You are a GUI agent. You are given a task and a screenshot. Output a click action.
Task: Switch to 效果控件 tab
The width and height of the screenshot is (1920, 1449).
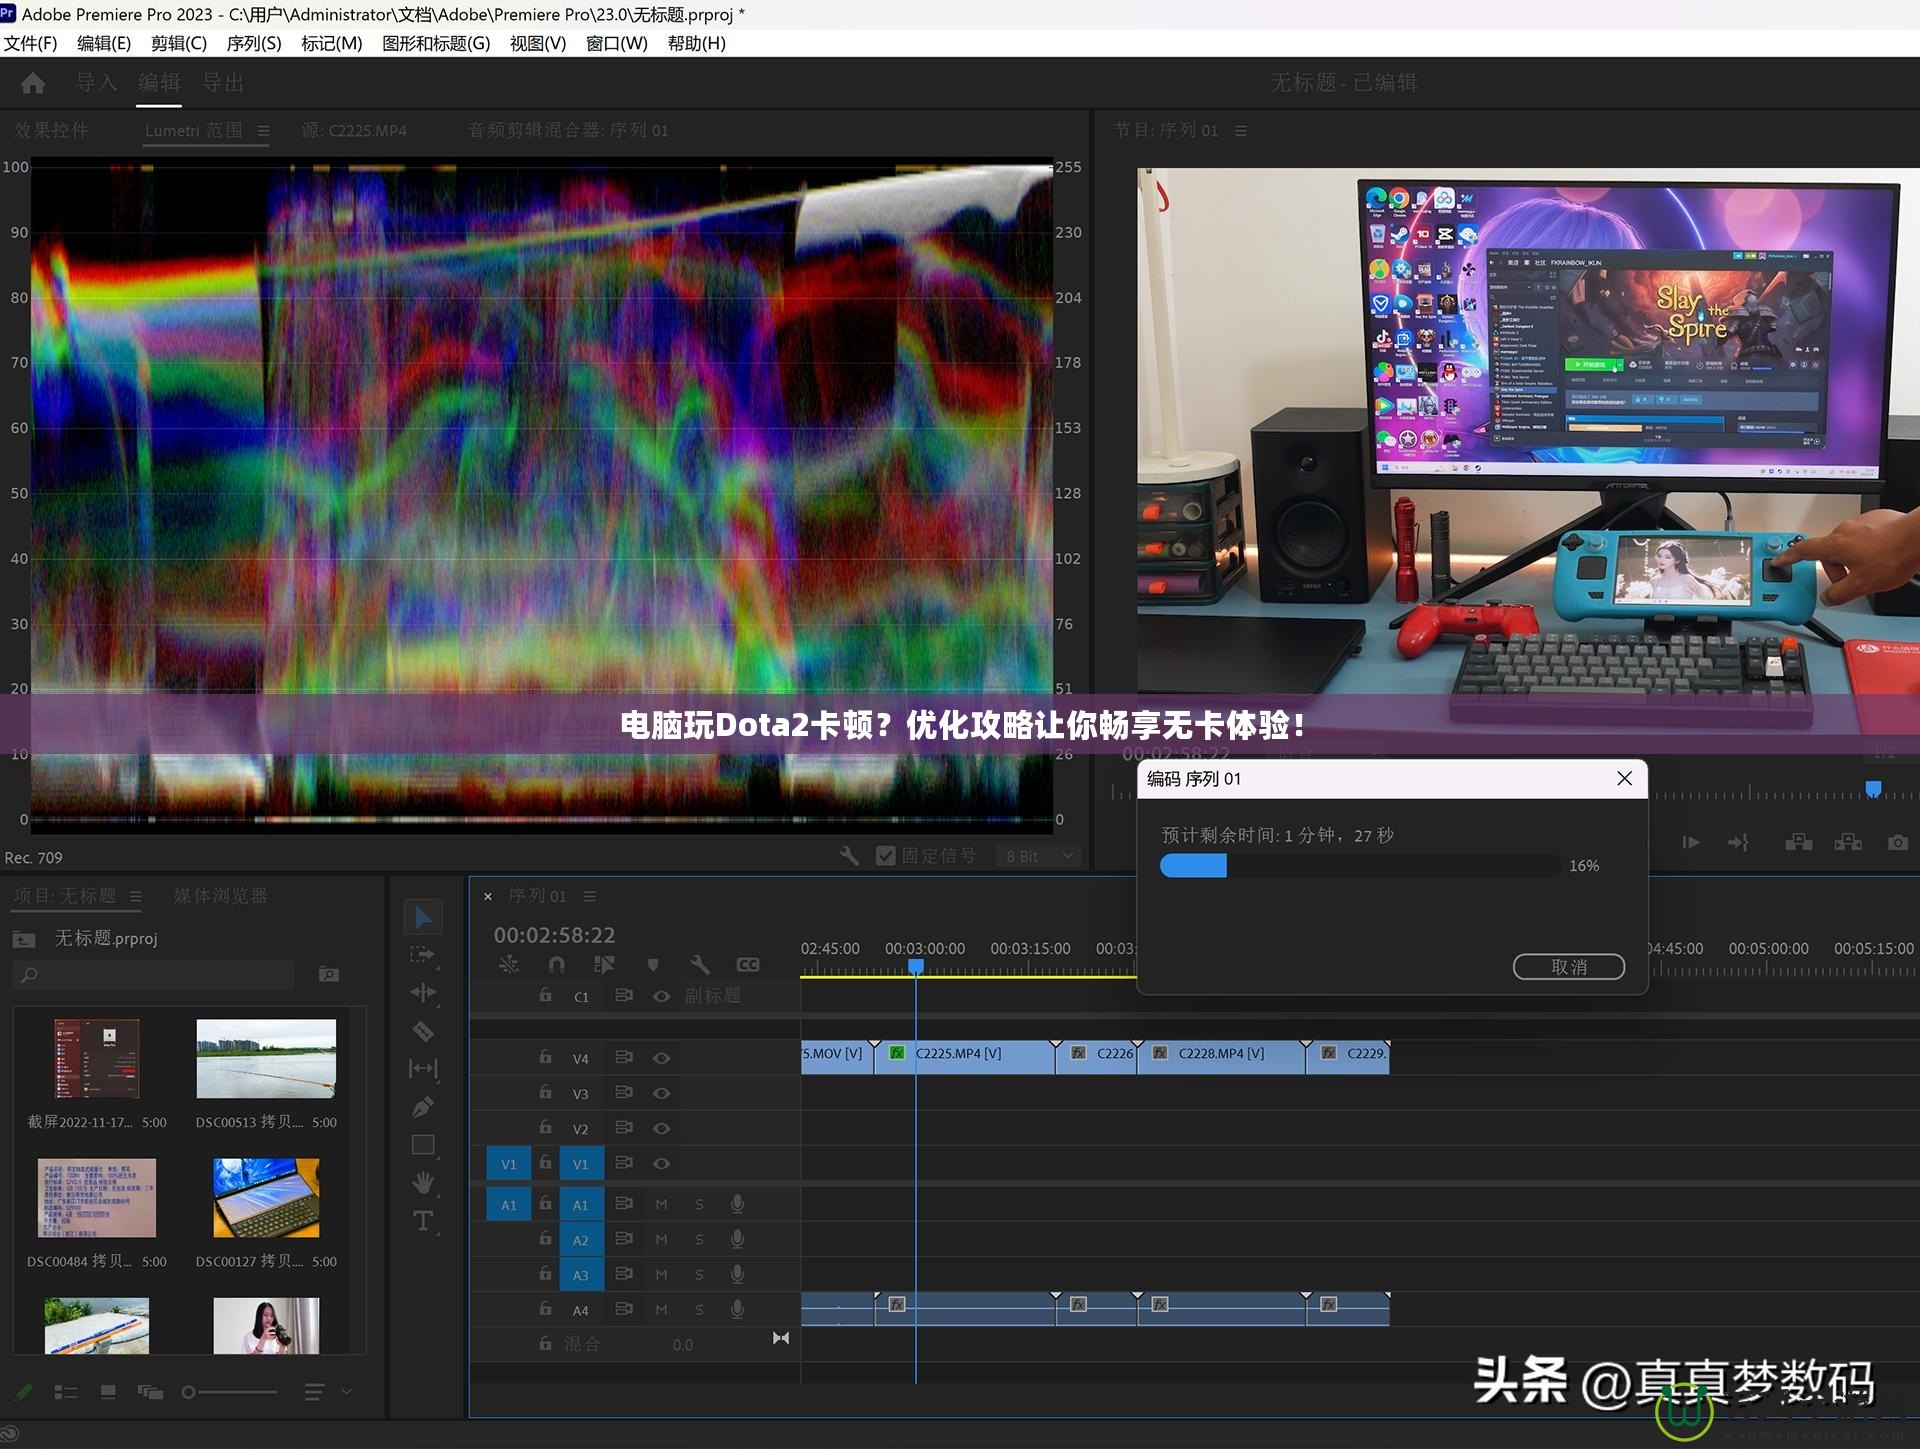[x=51, y=130]
